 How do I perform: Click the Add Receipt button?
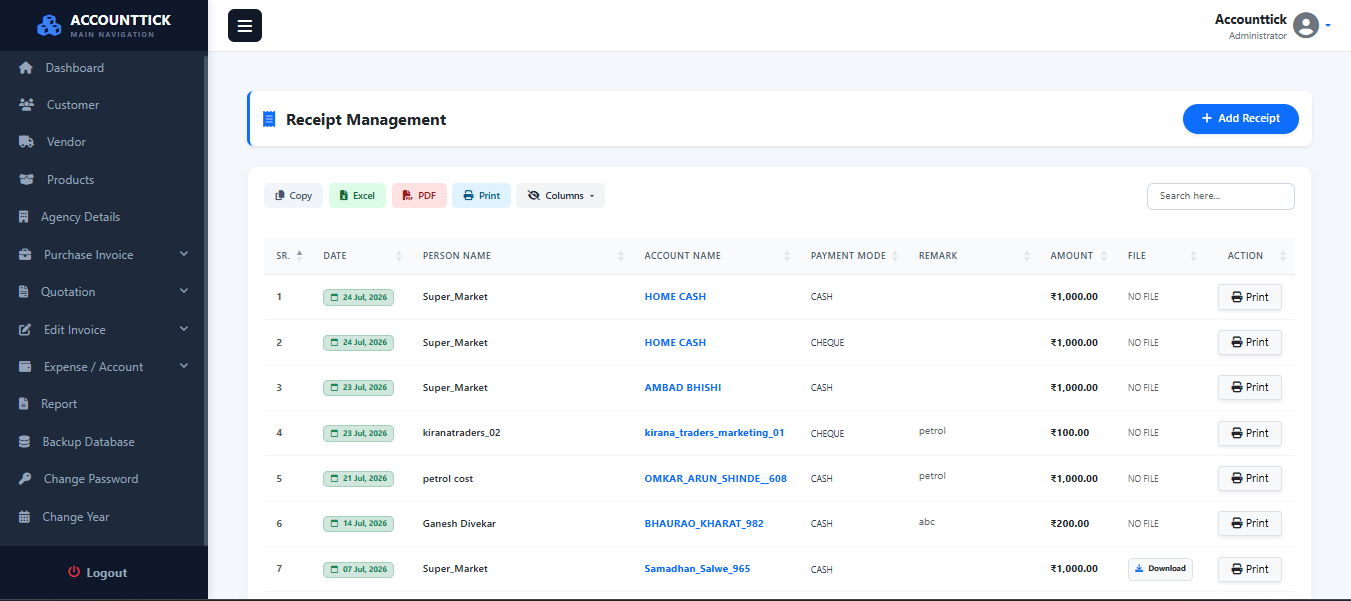[1240, 118]
